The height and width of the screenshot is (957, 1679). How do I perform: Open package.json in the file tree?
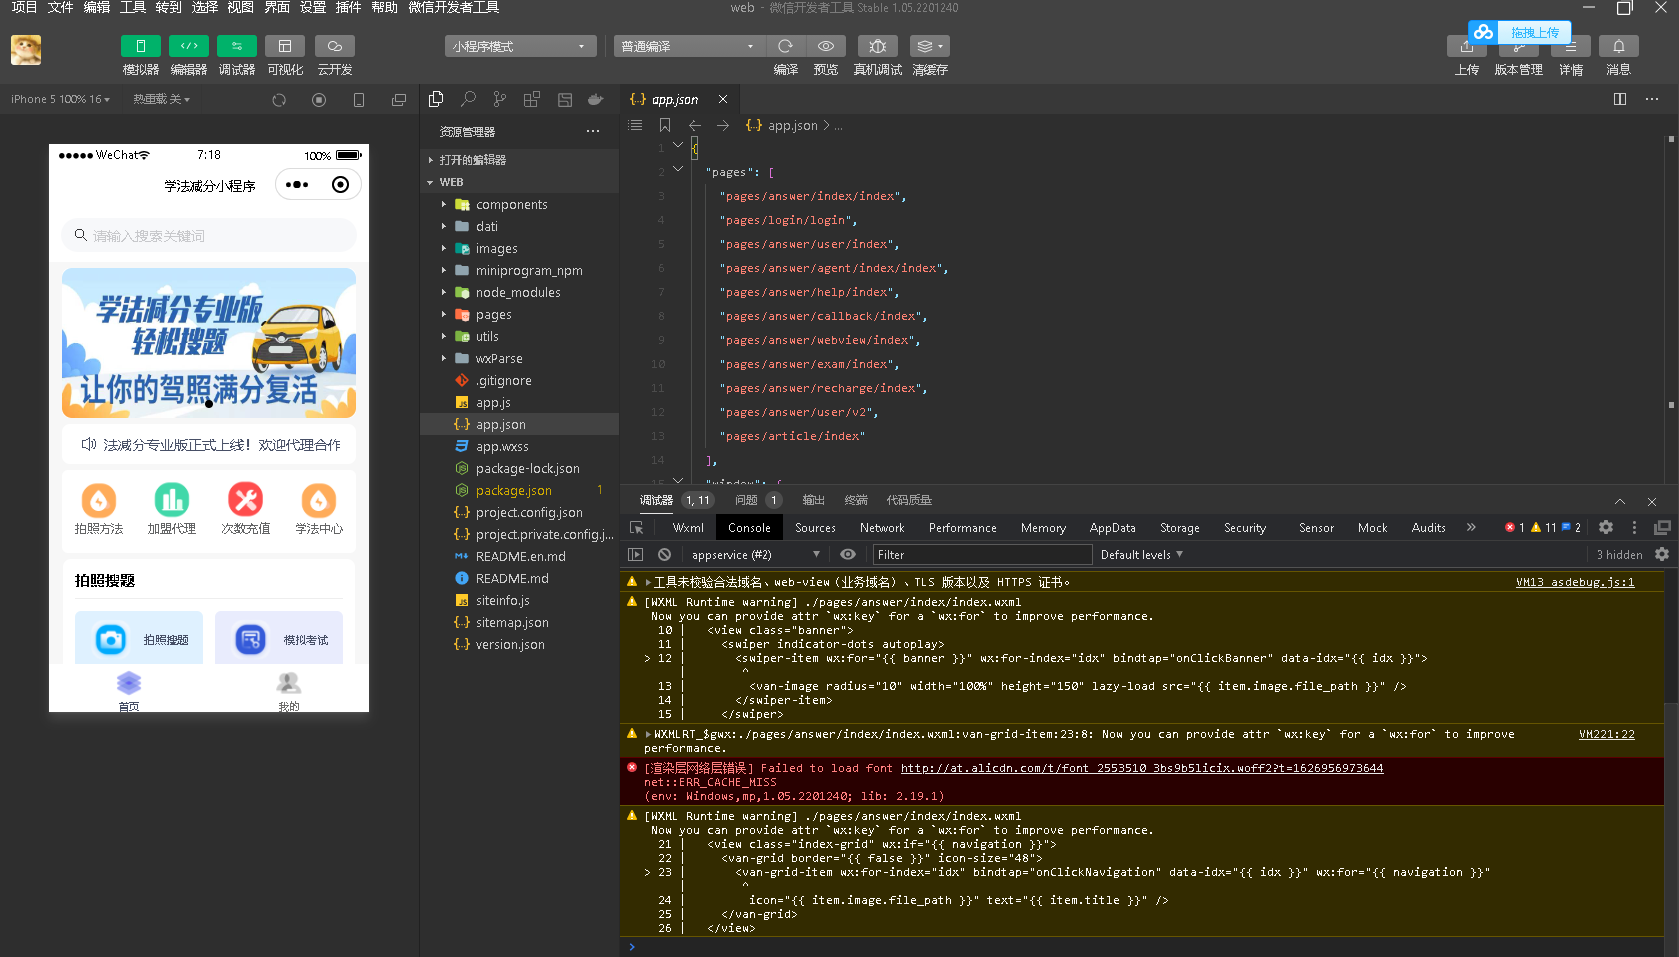pyautogui.click(x=513, y=490)
